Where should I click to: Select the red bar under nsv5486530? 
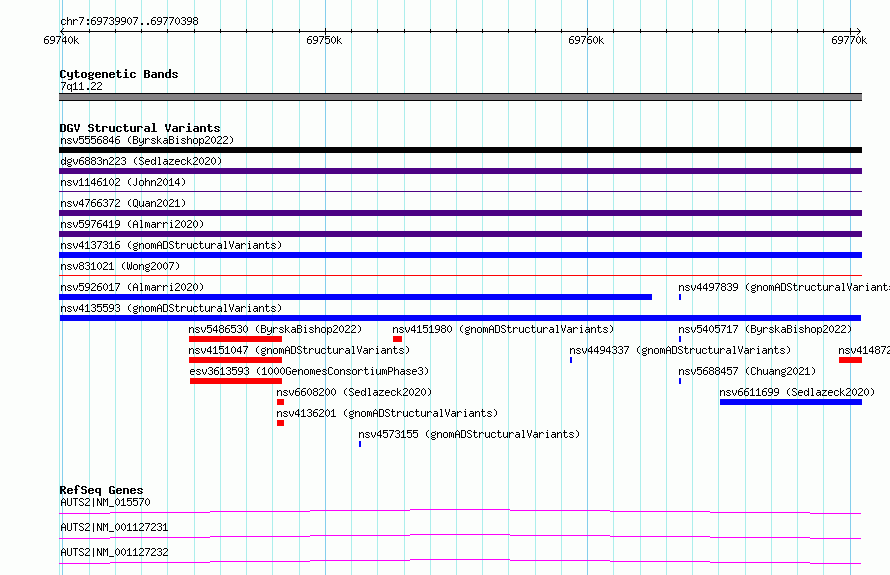(x=235, y=339)
